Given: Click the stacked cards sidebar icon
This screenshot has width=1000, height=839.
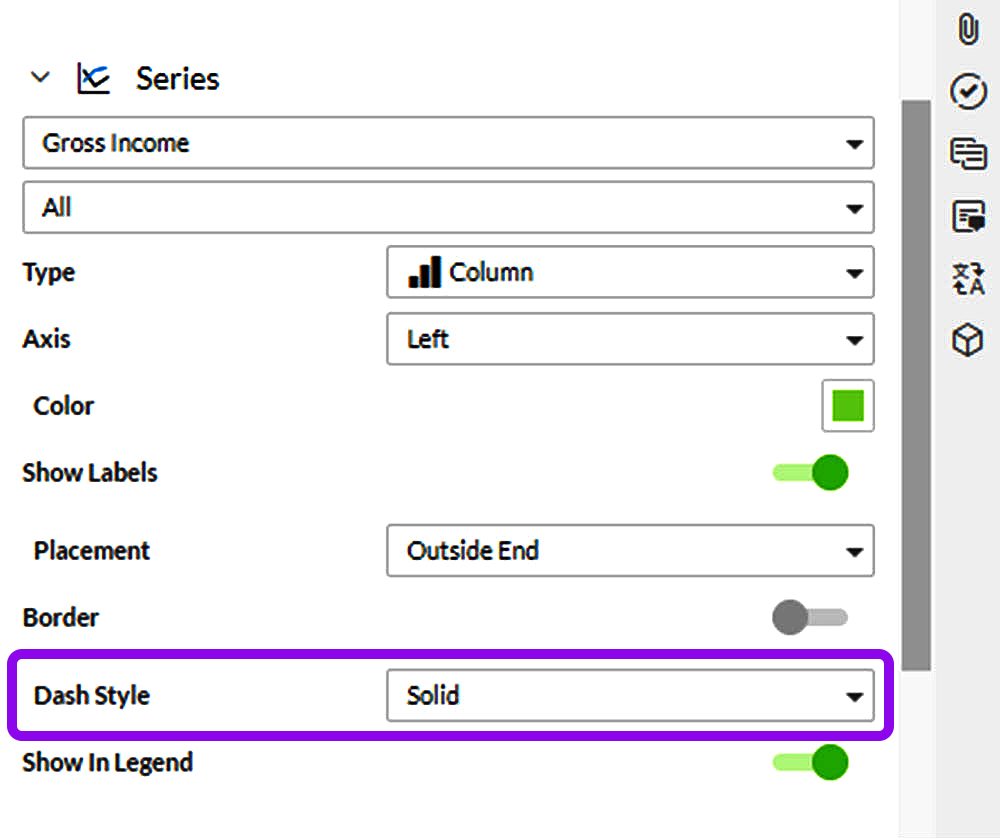Looking at the screenshot, I should (x=967, y=154).
